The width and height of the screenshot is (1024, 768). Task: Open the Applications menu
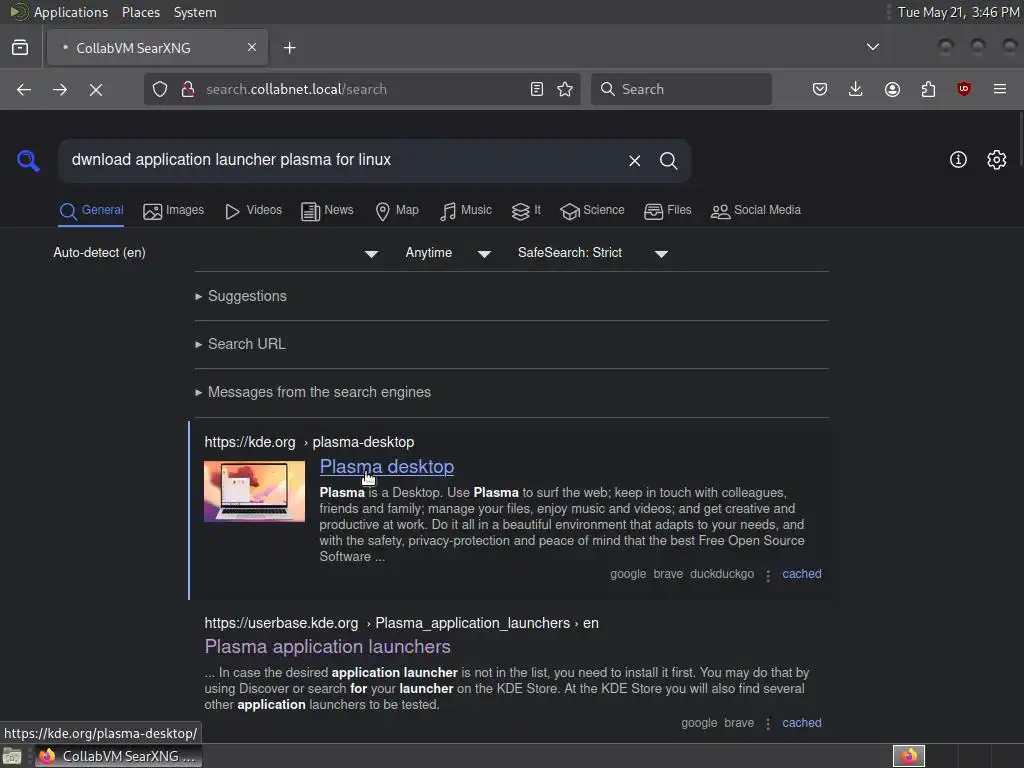tap(71, 12)
